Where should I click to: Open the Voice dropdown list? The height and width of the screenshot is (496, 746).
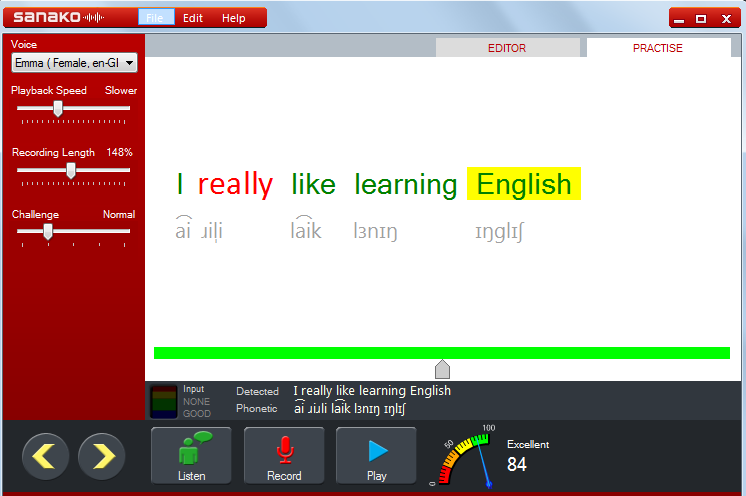tap(74, 63)
